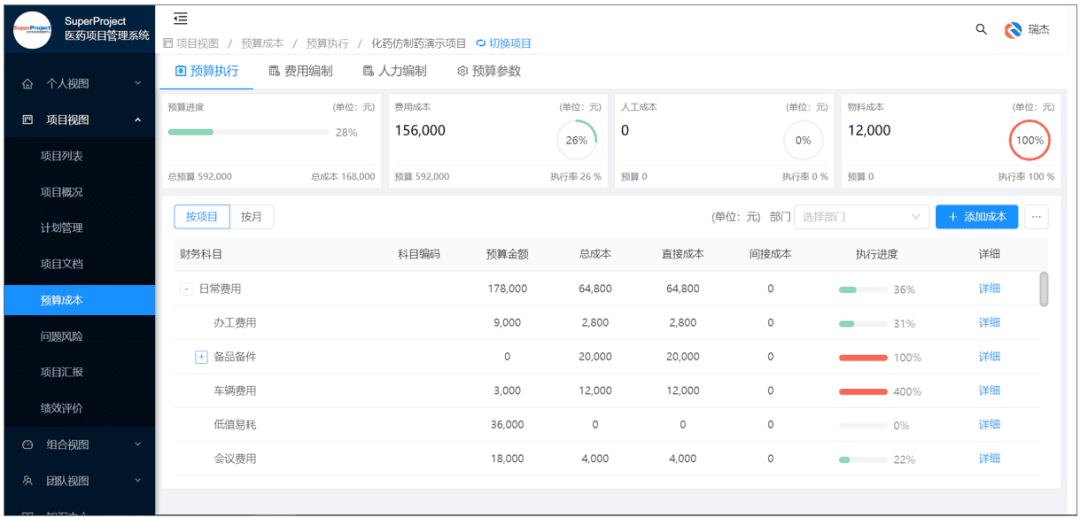The width and height of the screenshot is (1080, 517).
Task: Click the 人力编制 tab icon
Action: pos(368,71)
